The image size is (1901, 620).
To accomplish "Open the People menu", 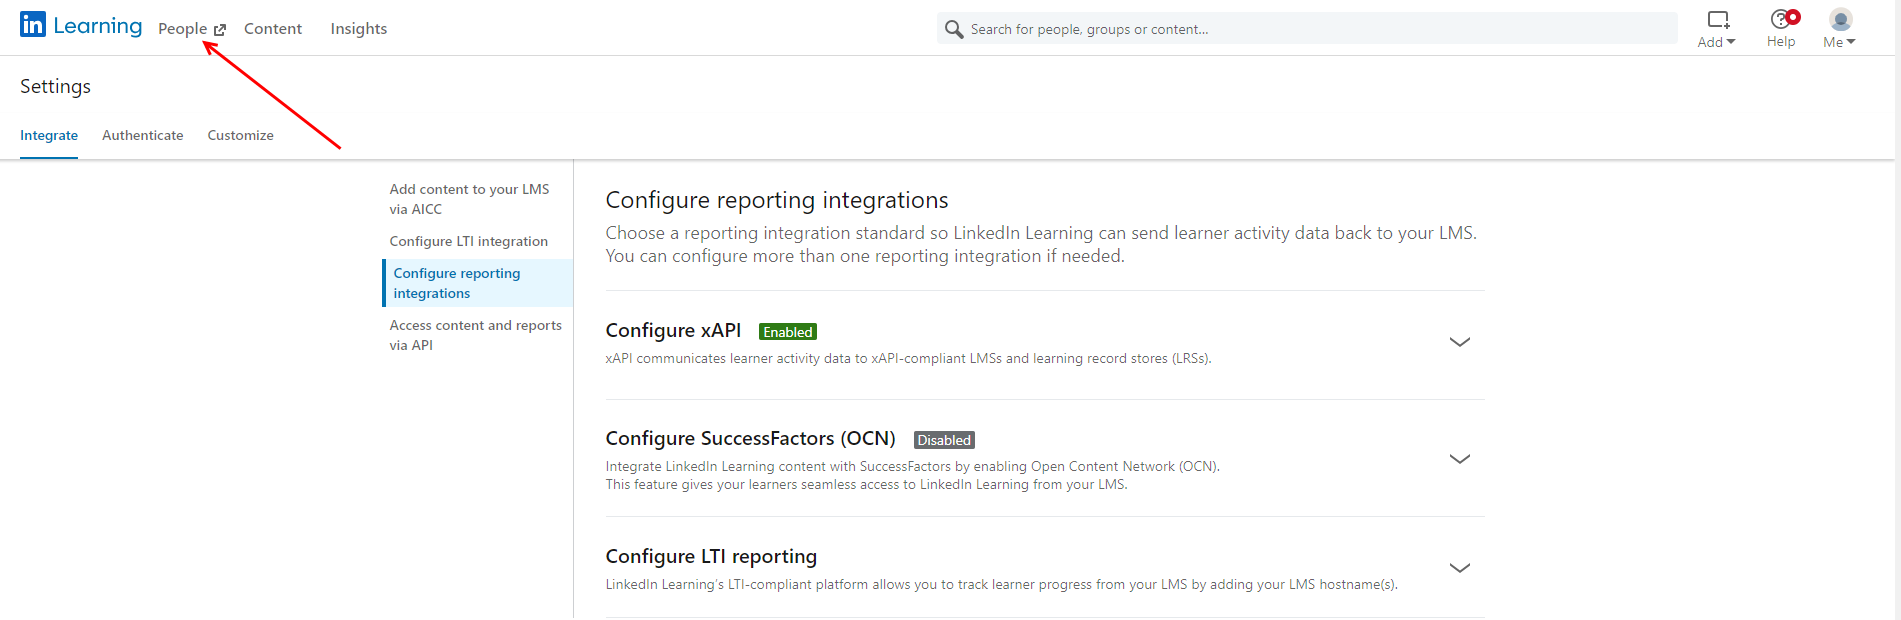I will click(183, 29).
